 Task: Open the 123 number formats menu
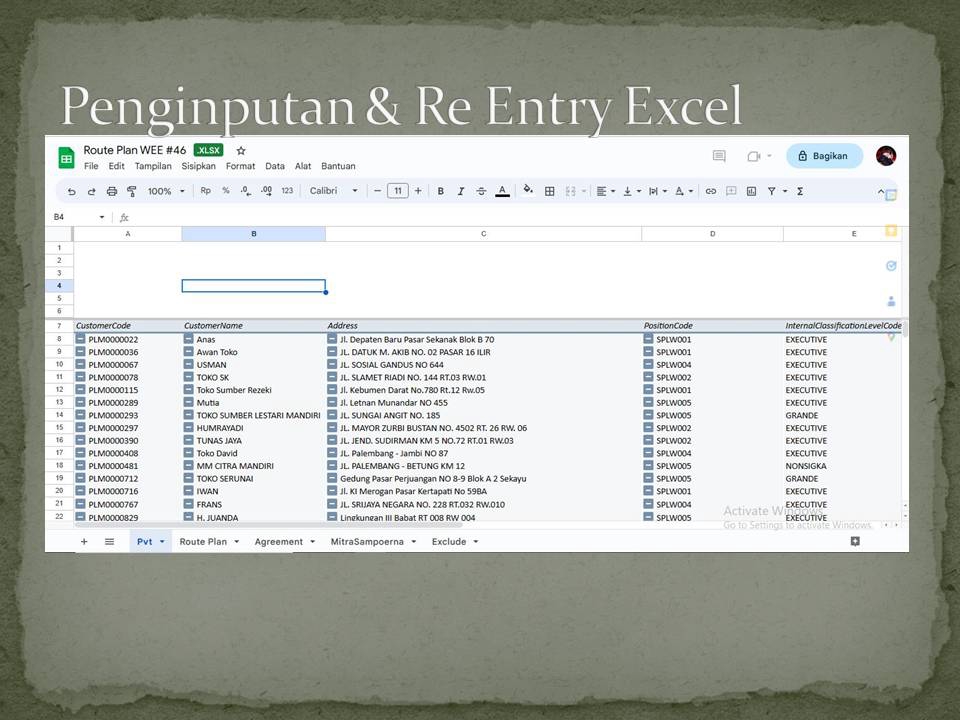click(287, 191)
